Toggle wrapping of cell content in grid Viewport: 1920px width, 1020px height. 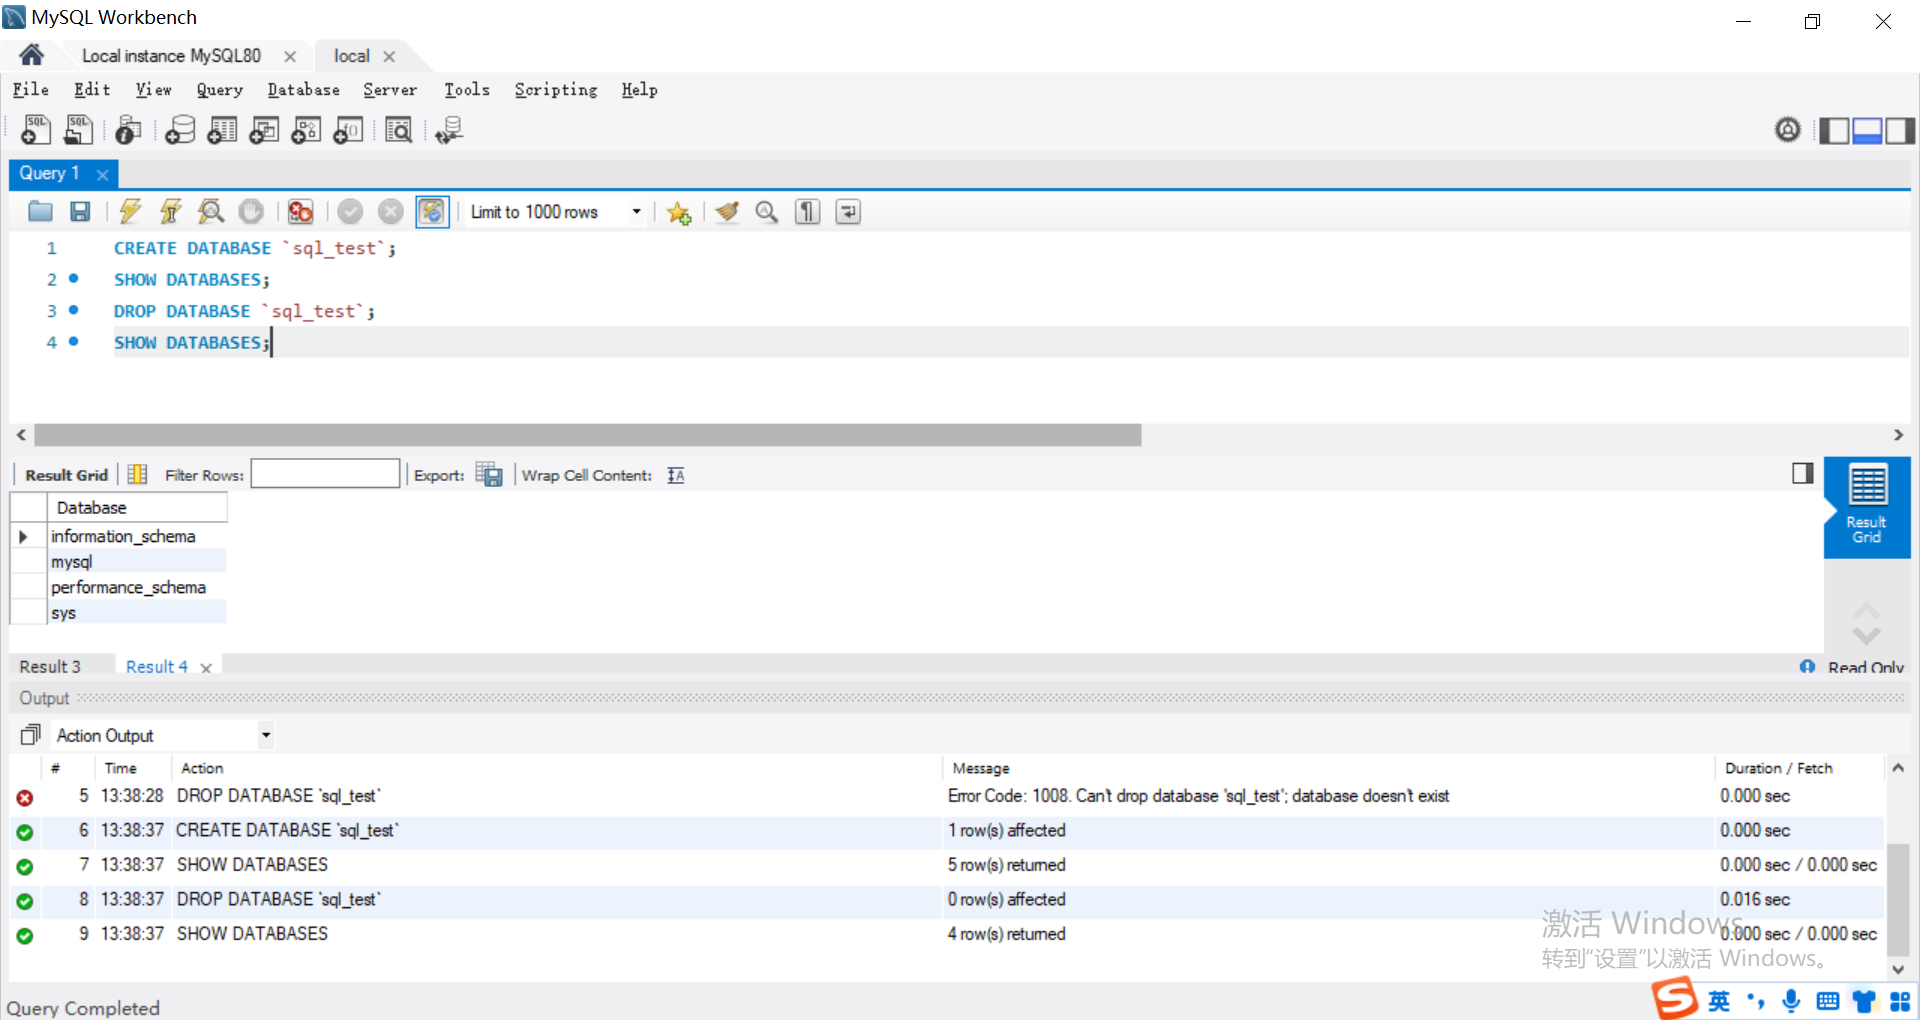click(676, 475)
